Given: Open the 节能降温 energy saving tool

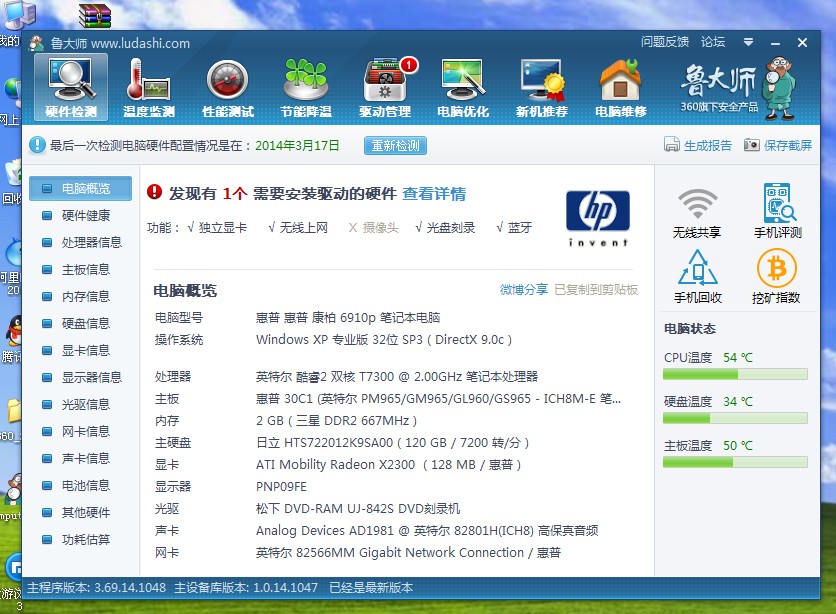Looking at the screenshot, I should click(306, 87).
